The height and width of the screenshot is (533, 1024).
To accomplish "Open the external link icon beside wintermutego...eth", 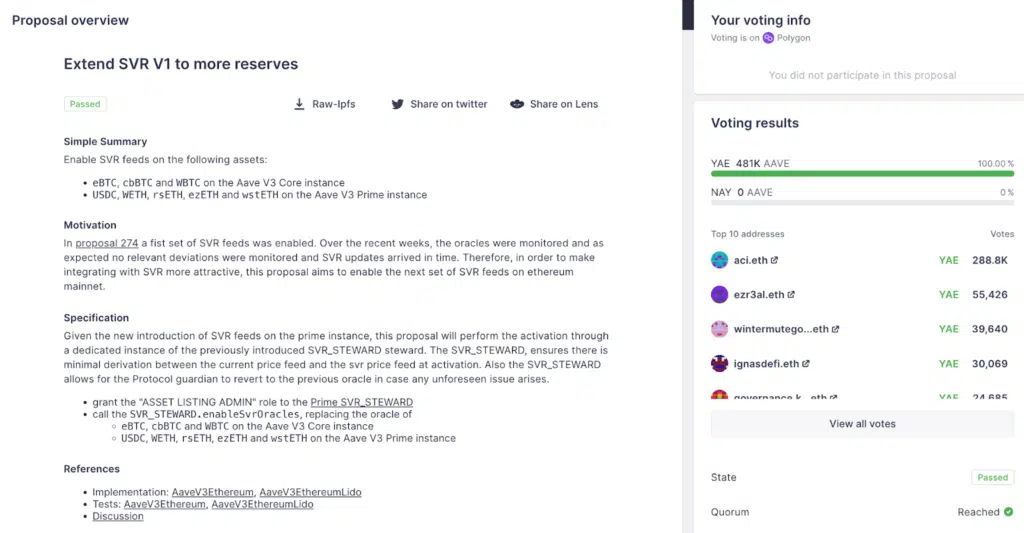I will coord(835,329).
